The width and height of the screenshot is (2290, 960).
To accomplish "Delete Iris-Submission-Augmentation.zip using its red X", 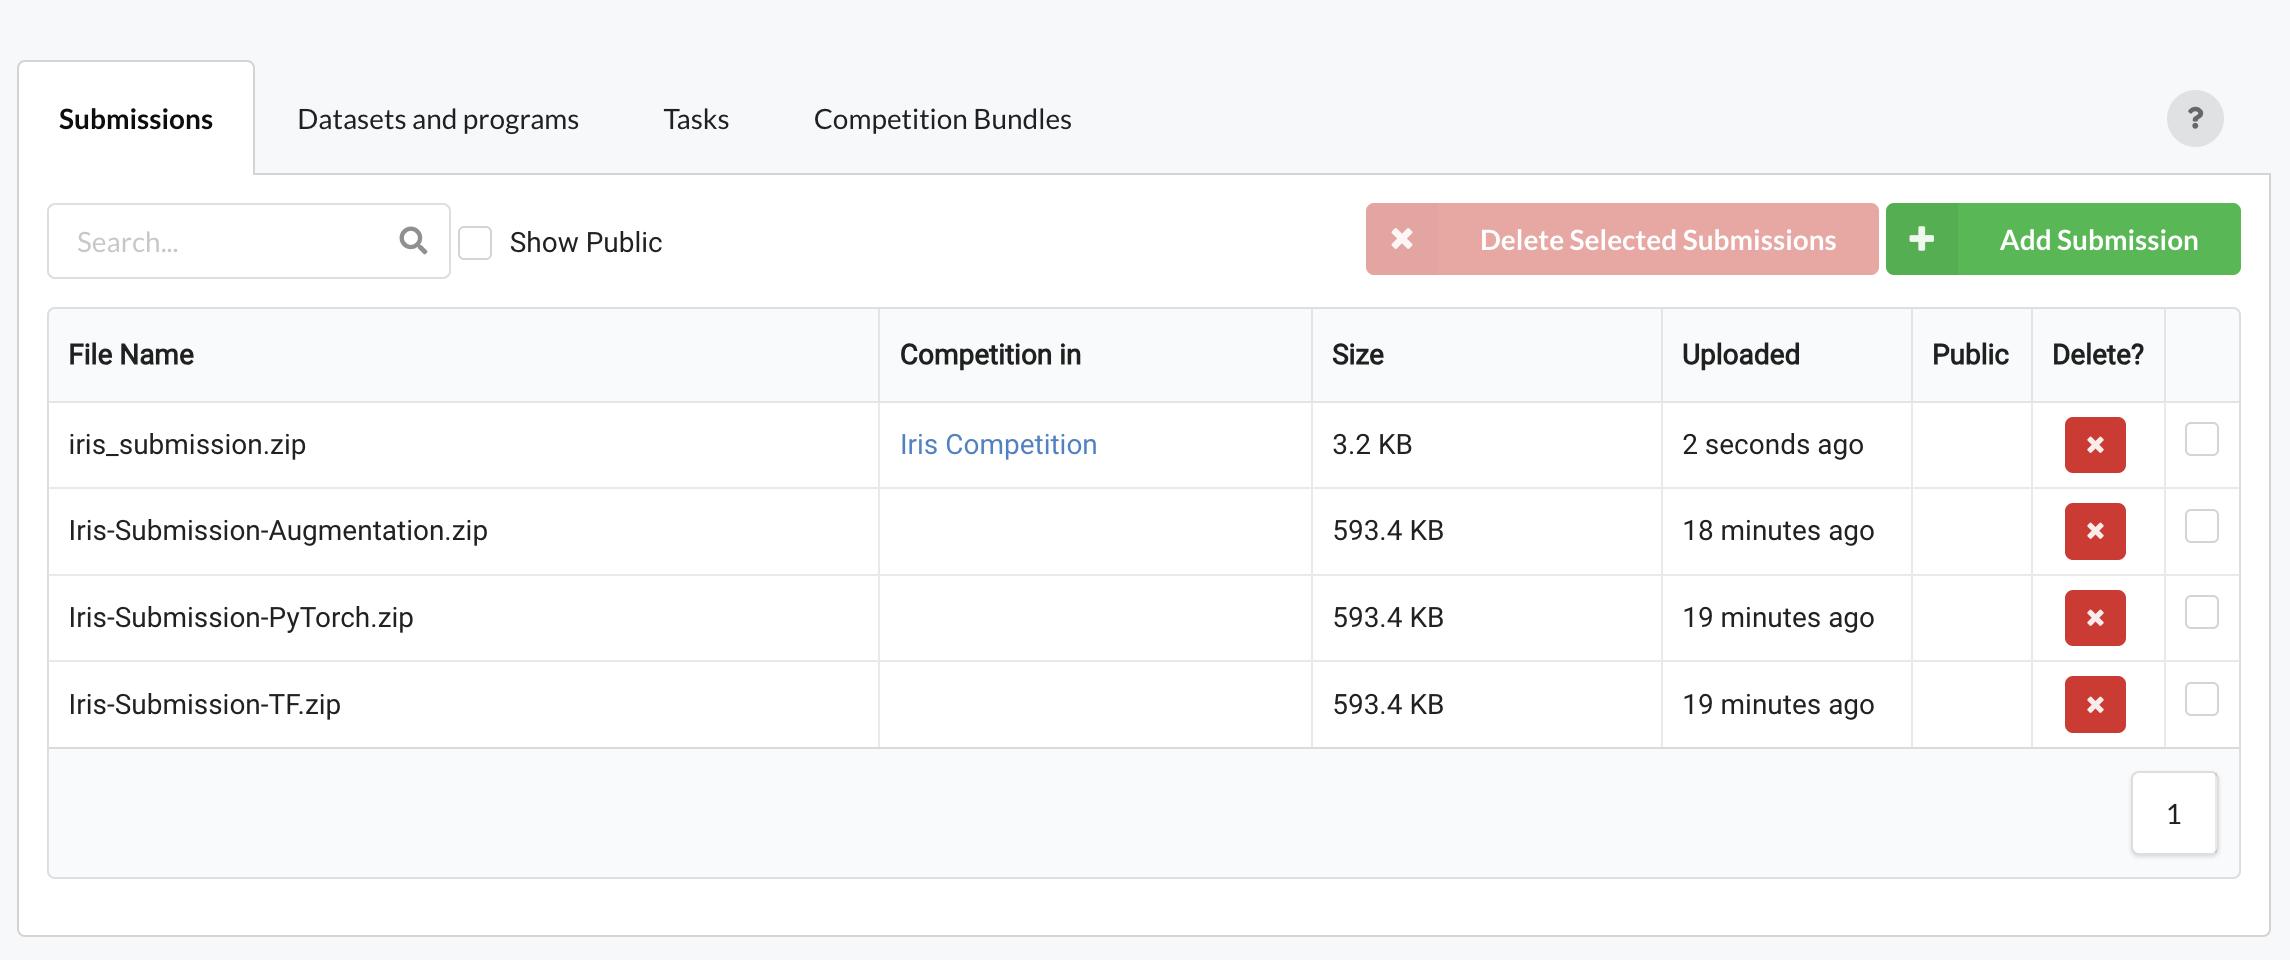I will click(2094, 531).
